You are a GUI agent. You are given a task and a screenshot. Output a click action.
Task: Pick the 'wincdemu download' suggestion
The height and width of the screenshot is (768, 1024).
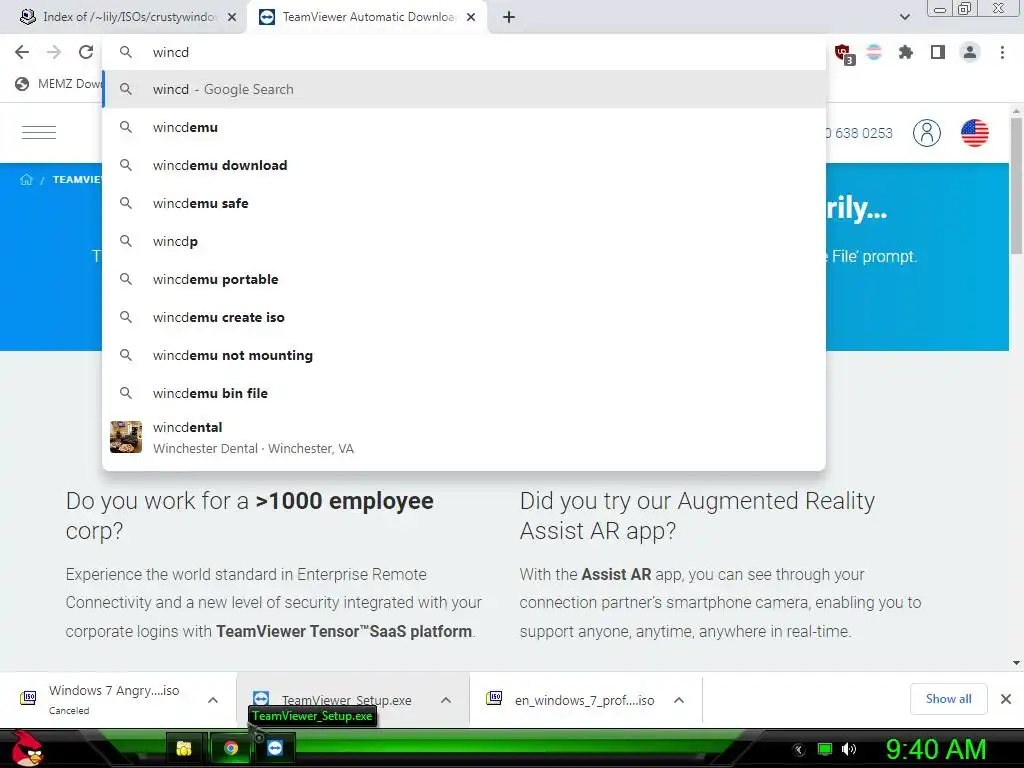pos(464,165)
